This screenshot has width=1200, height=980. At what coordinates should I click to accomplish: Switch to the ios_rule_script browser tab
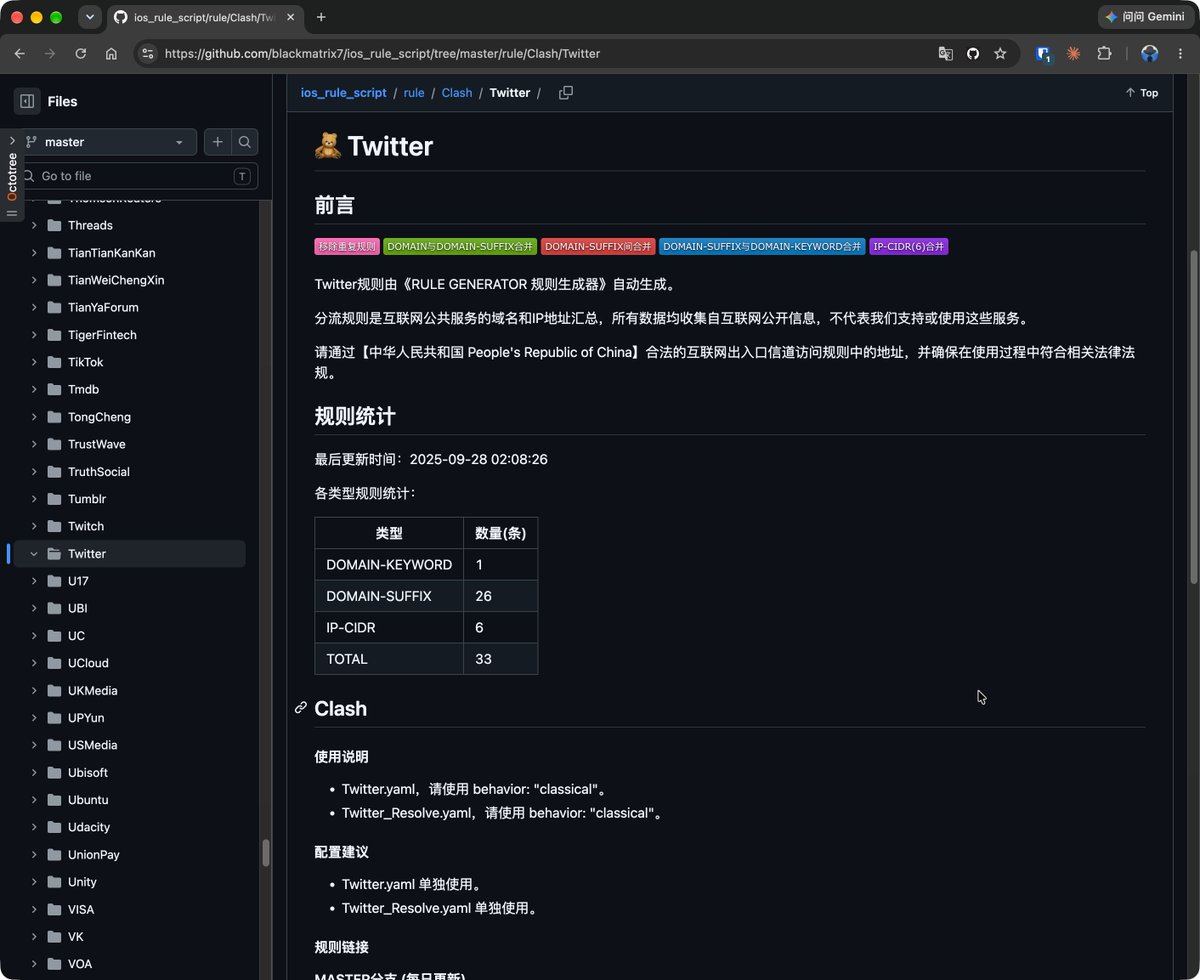click(x=205, y=17)
